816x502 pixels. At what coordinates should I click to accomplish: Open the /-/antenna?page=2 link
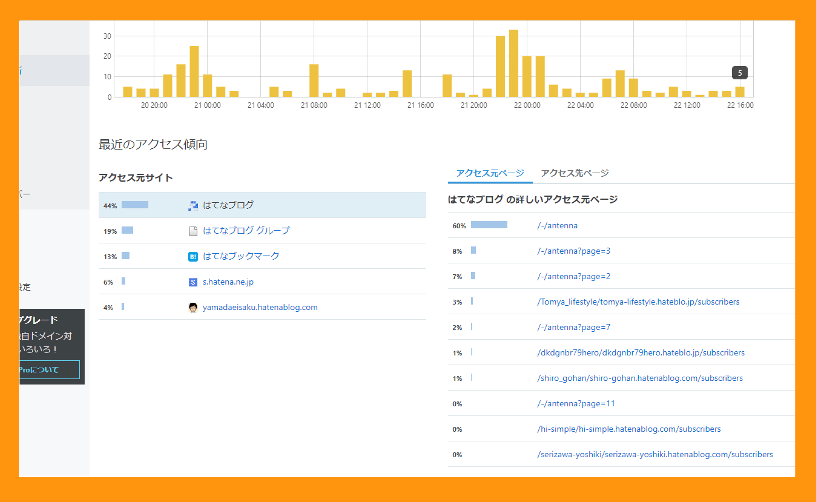click(x=573, y=276)
